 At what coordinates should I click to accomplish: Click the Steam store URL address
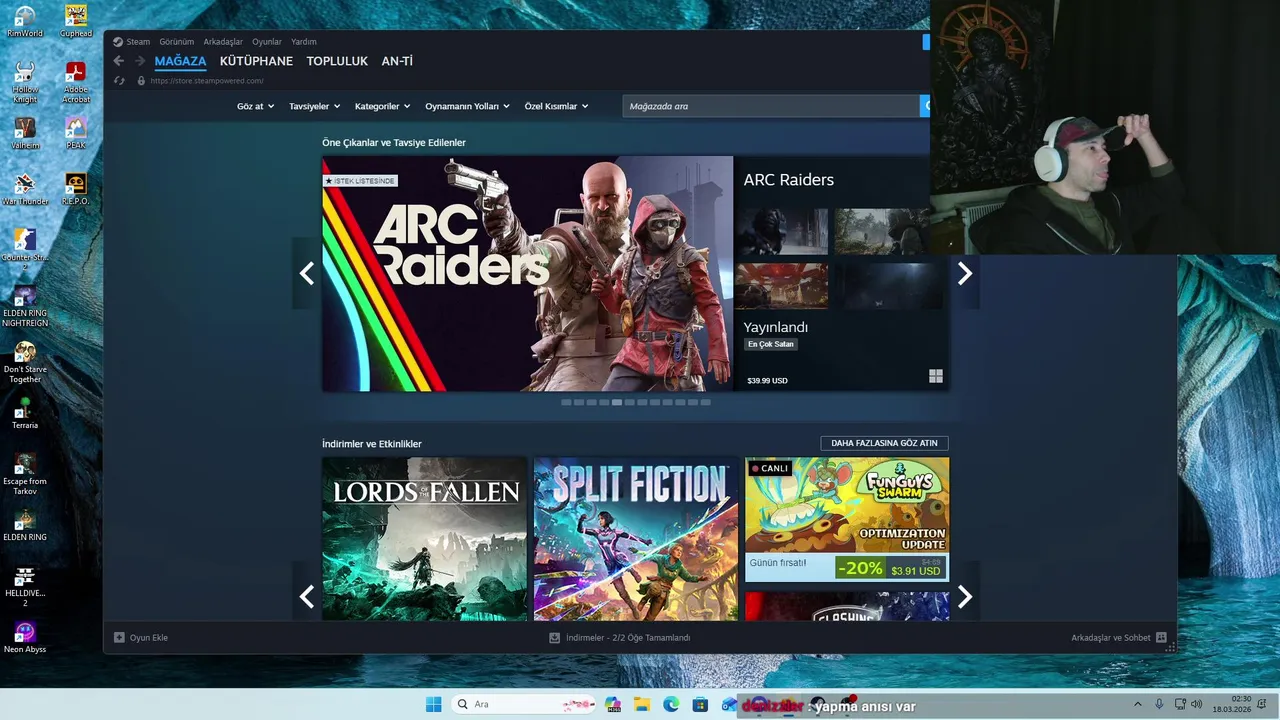[x=207, y=81]
